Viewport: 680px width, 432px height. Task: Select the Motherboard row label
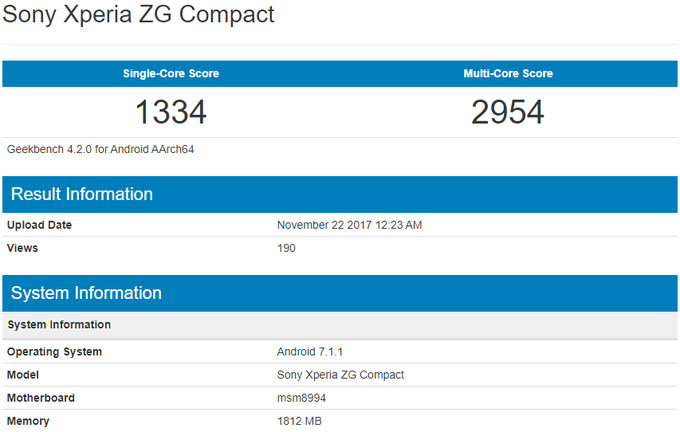pyautogui.click(x=40, y=398)
